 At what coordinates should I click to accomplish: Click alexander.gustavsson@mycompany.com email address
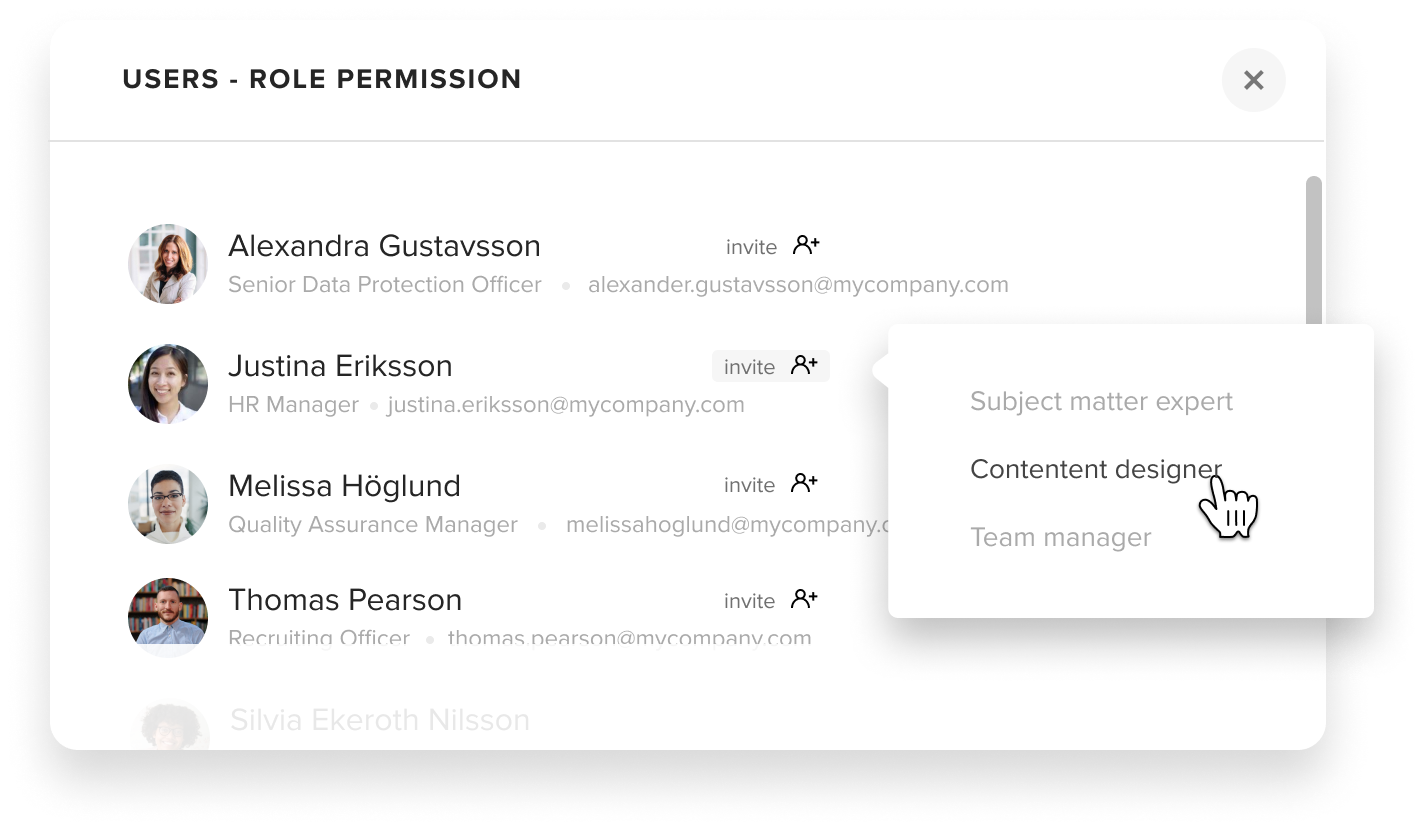click(798, 285)
